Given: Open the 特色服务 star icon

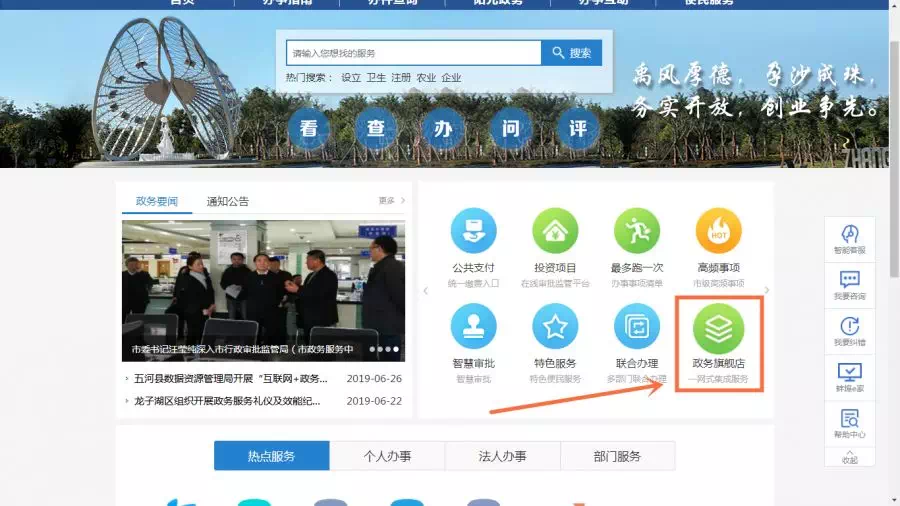Looking at the screenshot, I should (554, 326).
